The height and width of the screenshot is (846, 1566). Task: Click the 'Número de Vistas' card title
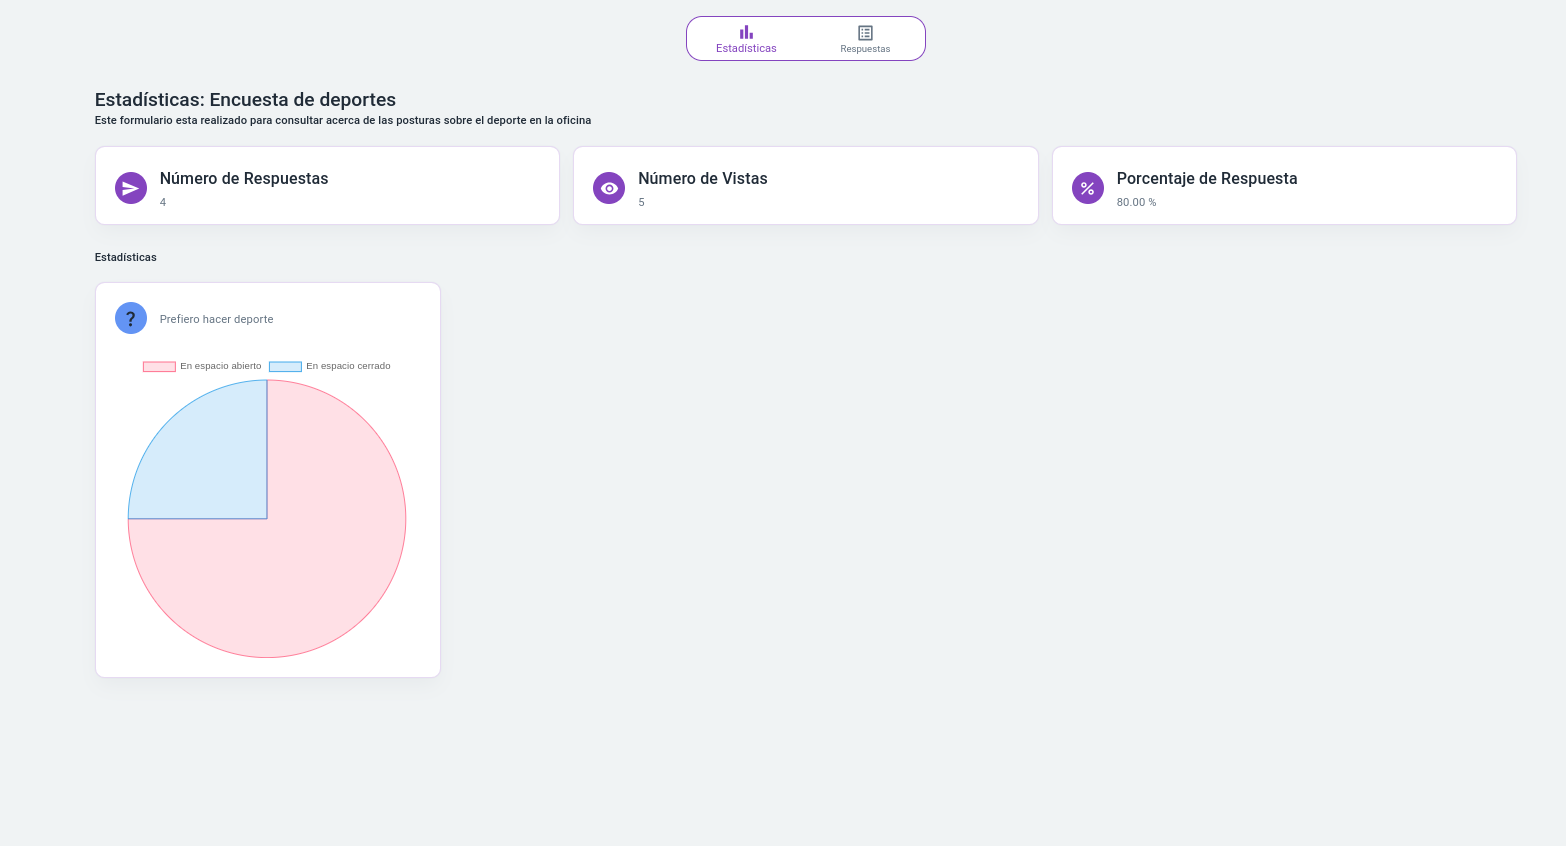click(x=703, y=178)
